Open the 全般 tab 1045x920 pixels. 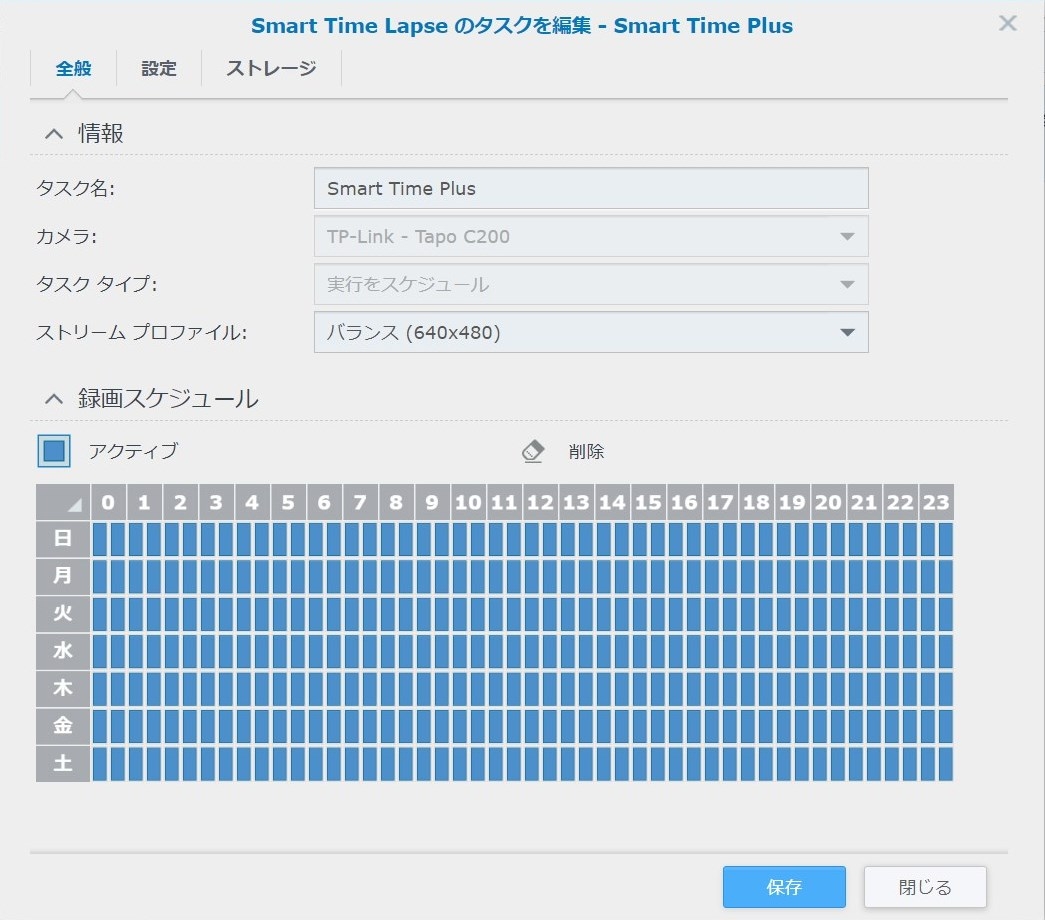[73, 69]
